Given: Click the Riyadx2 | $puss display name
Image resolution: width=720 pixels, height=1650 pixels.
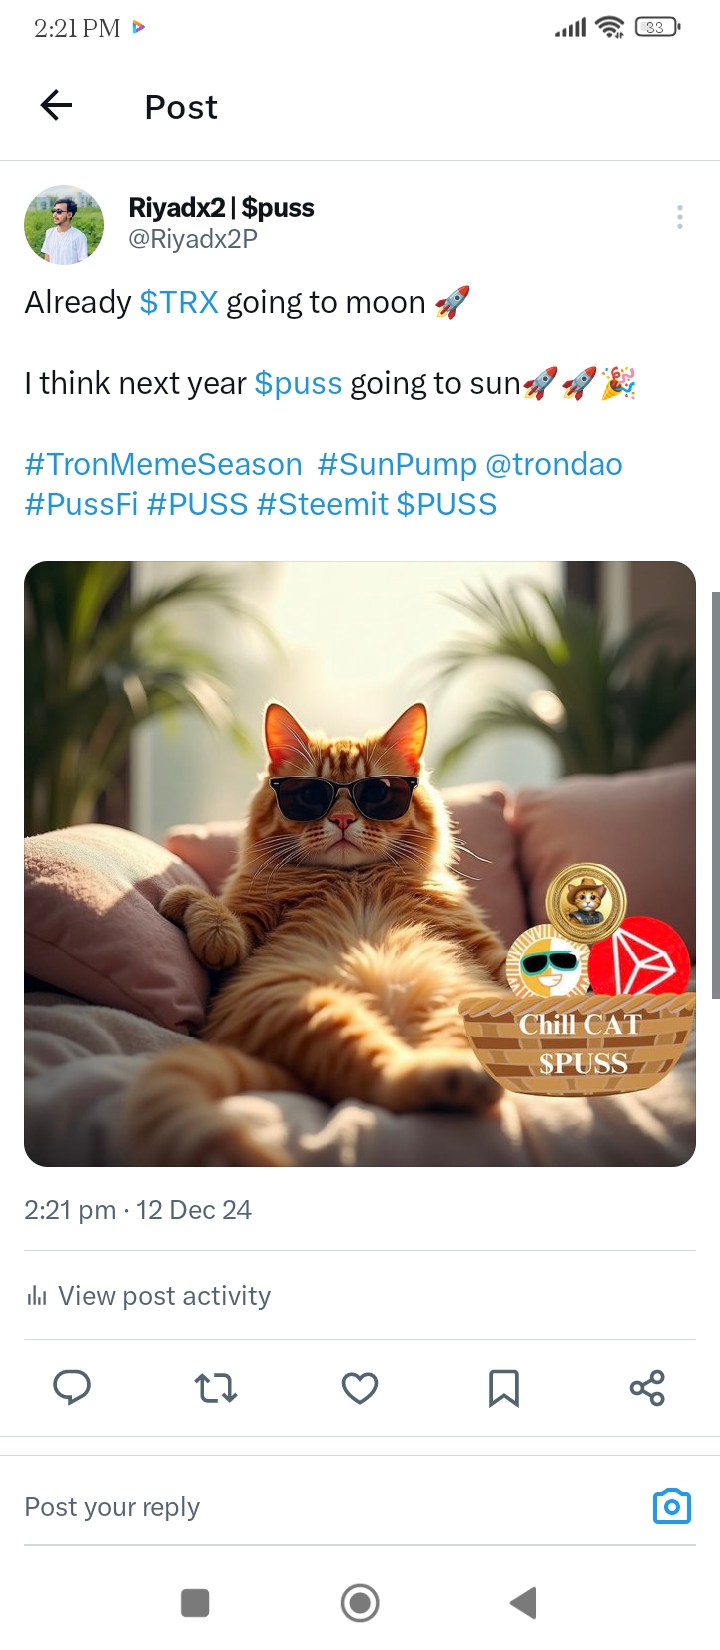Looking at the screenshot, I should [x=222, y=208].
